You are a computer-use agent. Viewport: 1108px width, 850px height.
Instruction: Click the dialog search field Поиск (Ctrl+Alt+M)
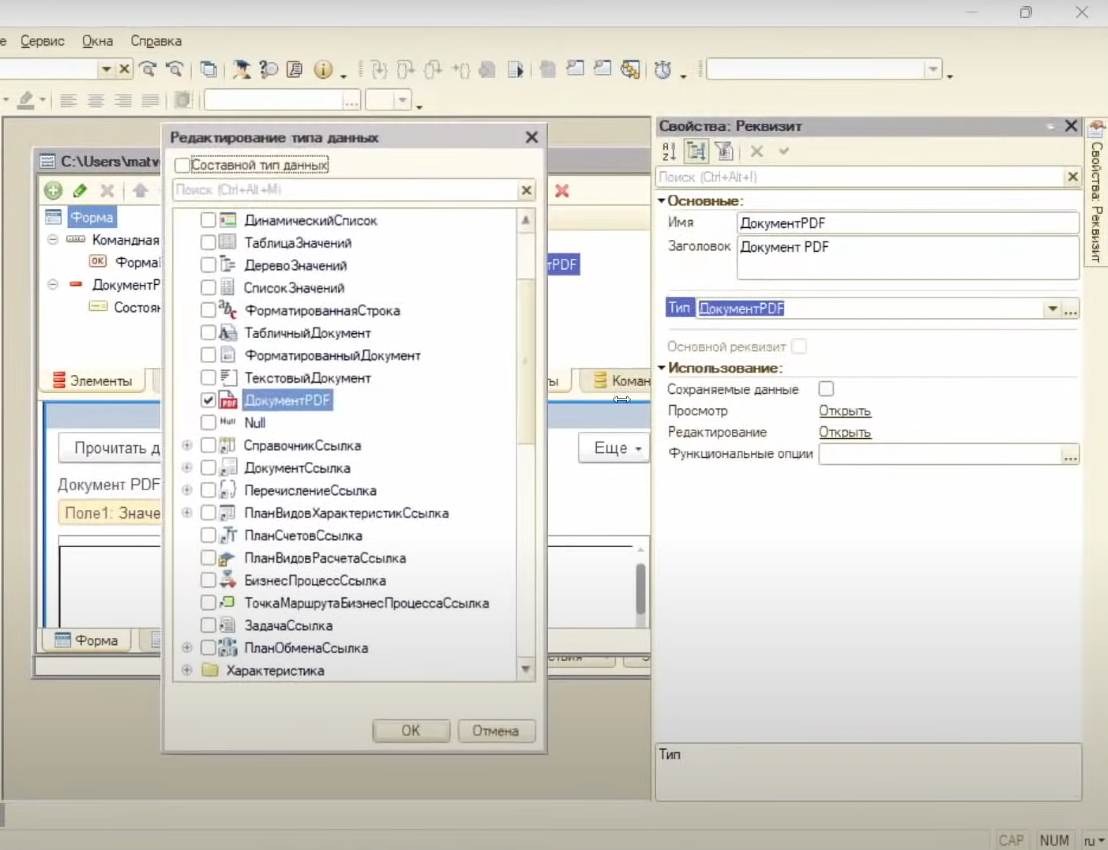coord(346,190)
